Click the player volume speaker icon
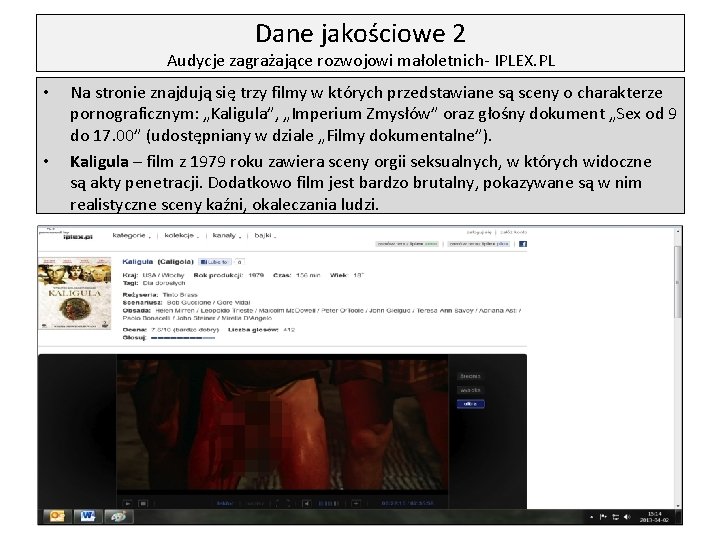Viewport: 720px width, 540px height. (307, 503)
